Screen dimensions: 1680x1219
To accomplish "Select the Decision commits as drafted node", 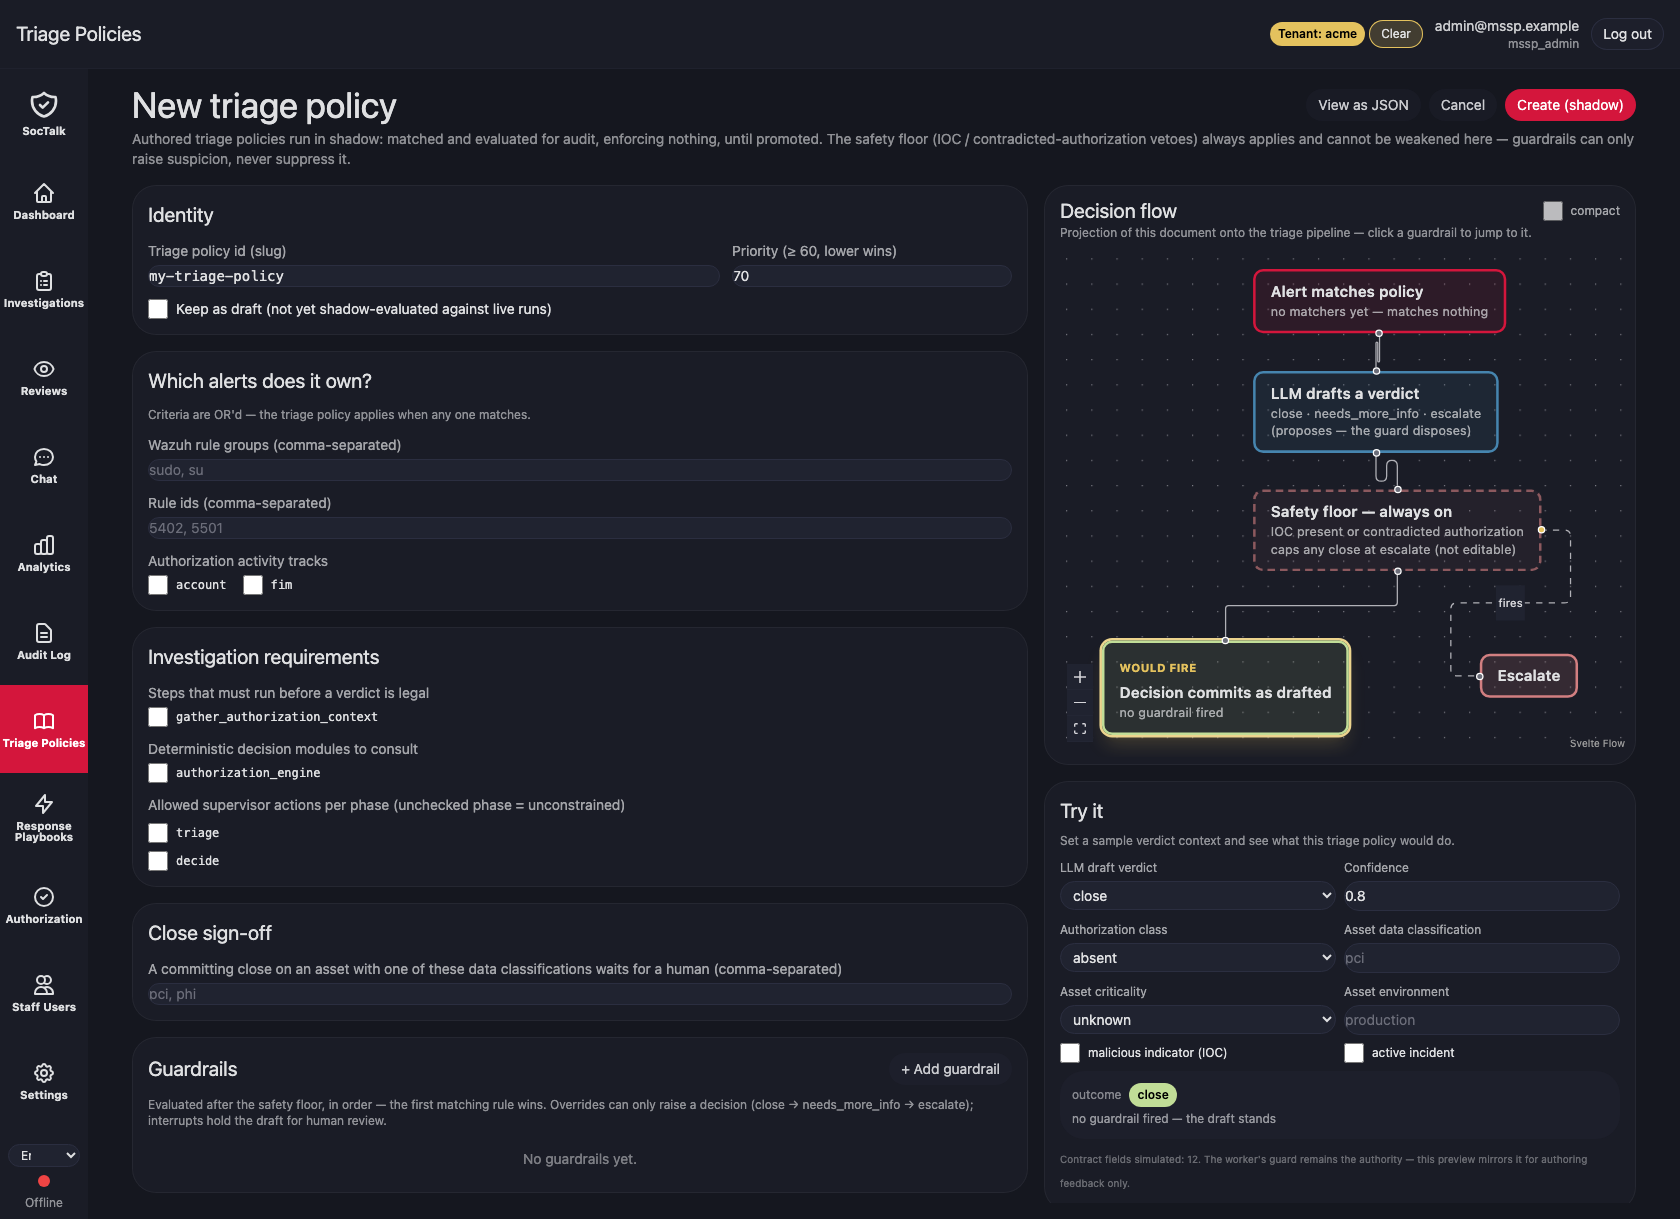I will 1225,688.
